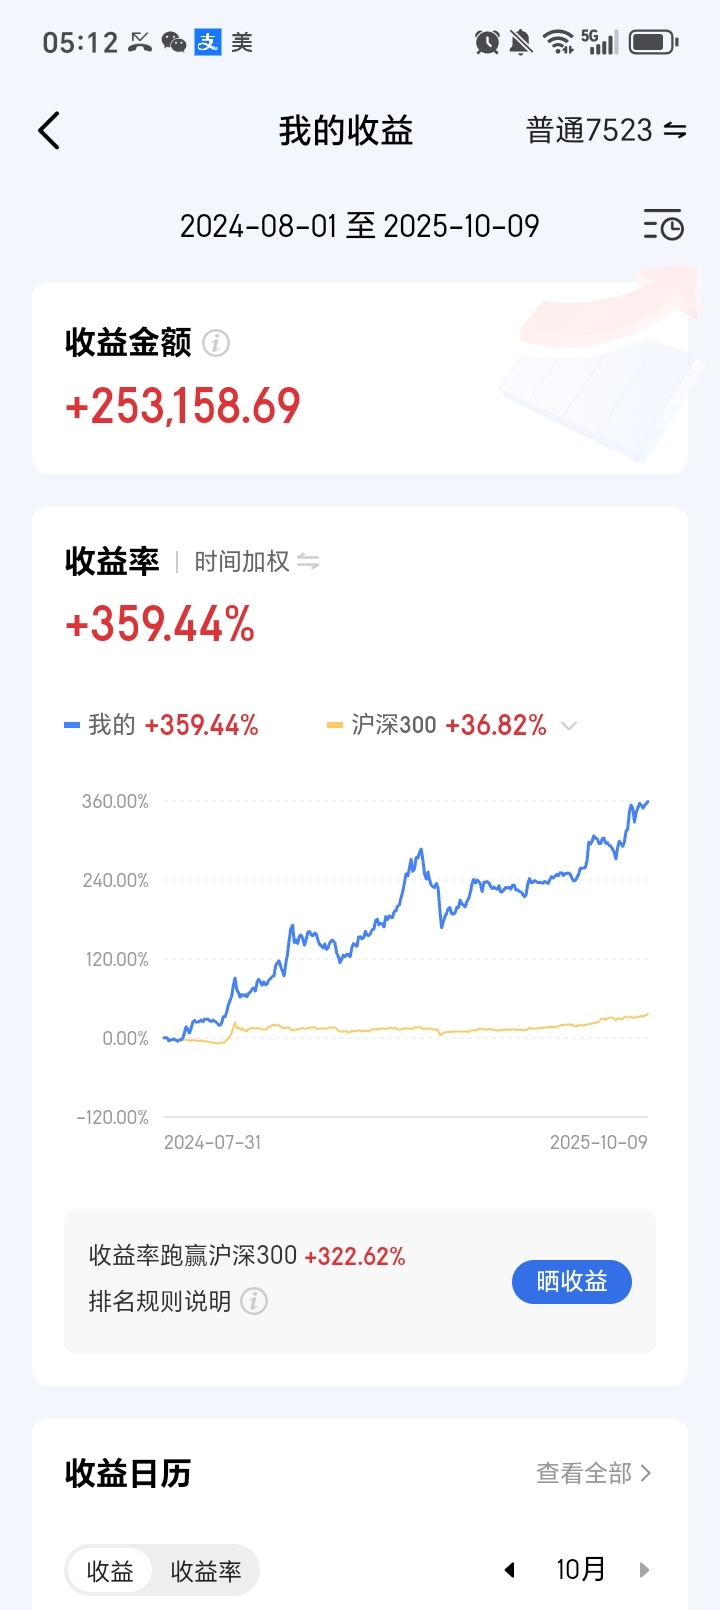The height and width of the screenshot is (1610, 720).
Task: Tap info icon beside 收益金额
Action: 216,343
